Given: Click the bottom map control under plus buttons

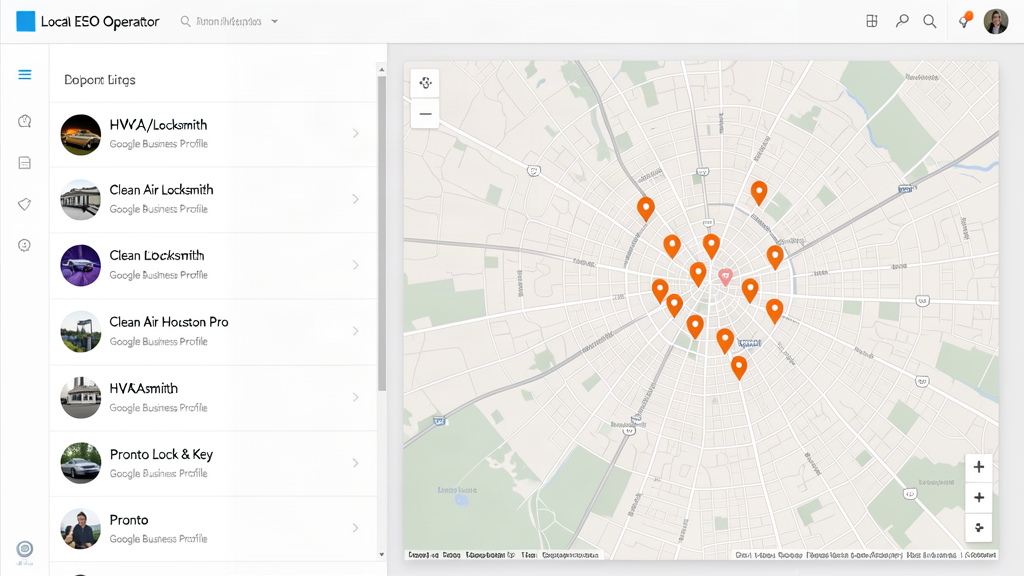Looking at the screenshot, I should click(978, 528).
